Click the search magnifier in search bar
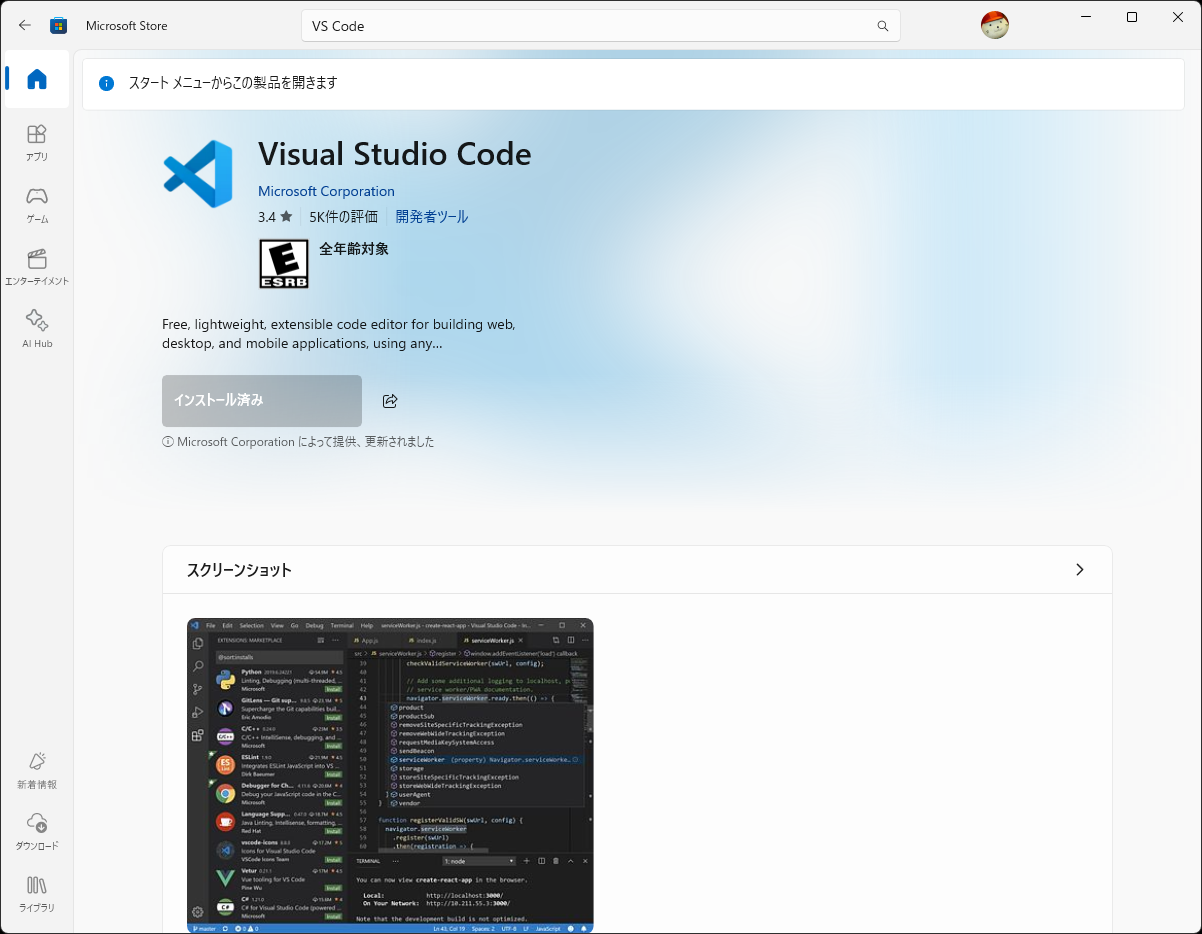Screen dimensions: 1202x934 (x=882, y=26)
